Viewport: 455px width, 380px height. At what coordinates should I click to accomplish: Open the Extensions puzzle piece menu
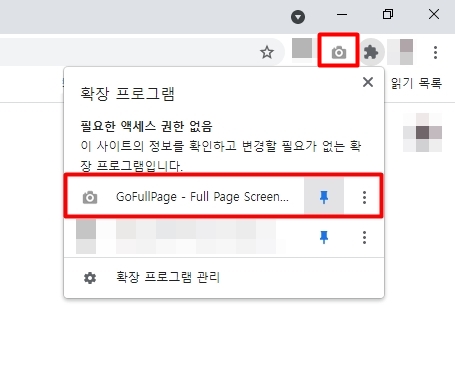[371, 52]
